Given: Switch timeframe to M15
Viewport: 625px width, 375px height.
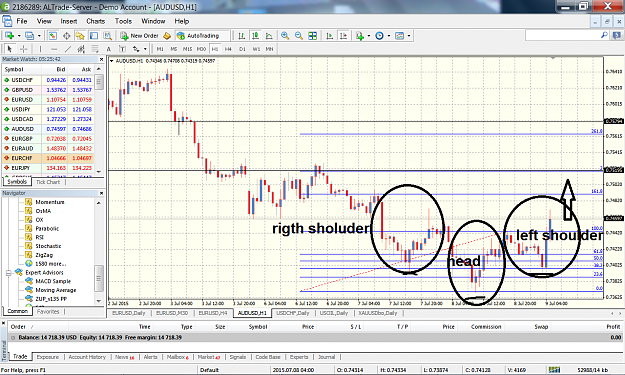Looking at the screenshot, I should tap(187, 49).
